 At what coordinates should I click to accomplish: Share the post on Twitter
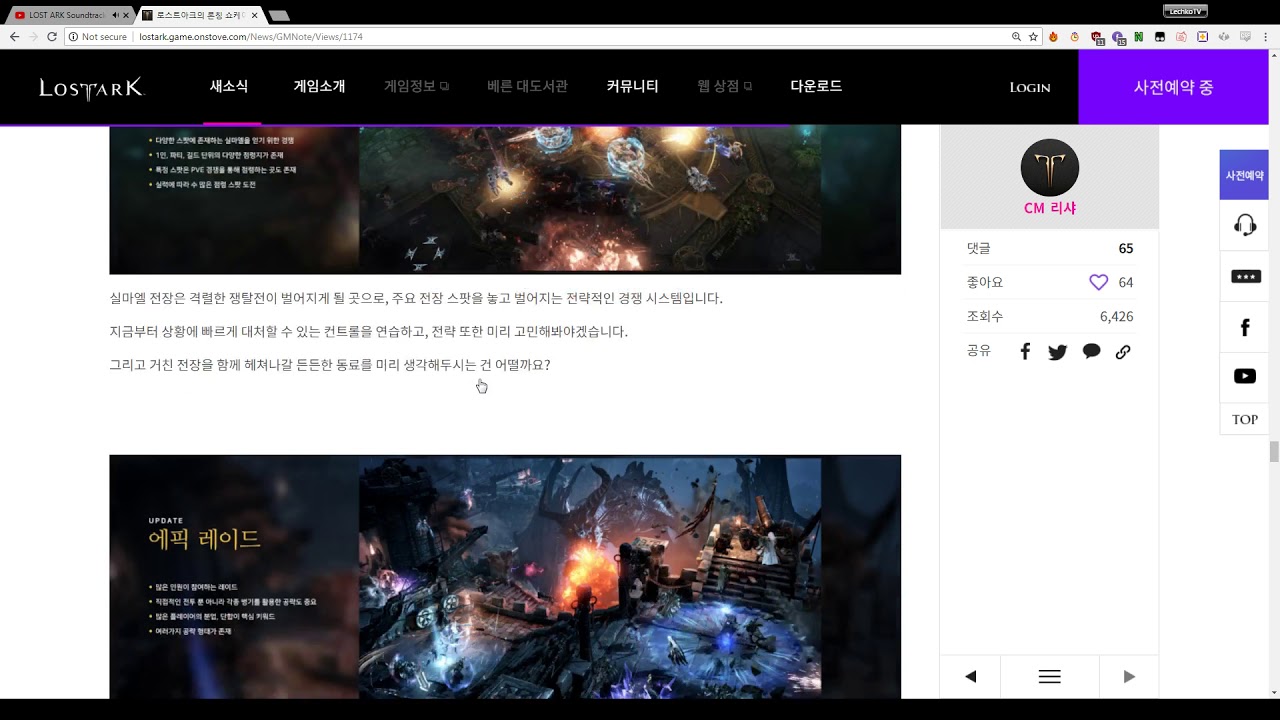1057,352
